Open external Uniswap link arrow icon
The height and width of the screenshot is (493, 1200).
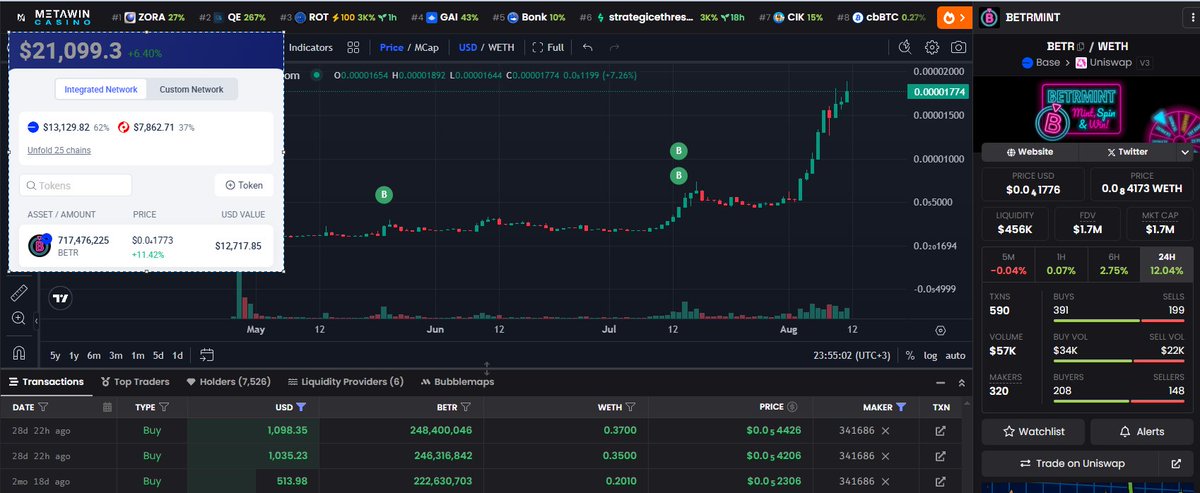pyautogui.click(x=1176, y=464)
